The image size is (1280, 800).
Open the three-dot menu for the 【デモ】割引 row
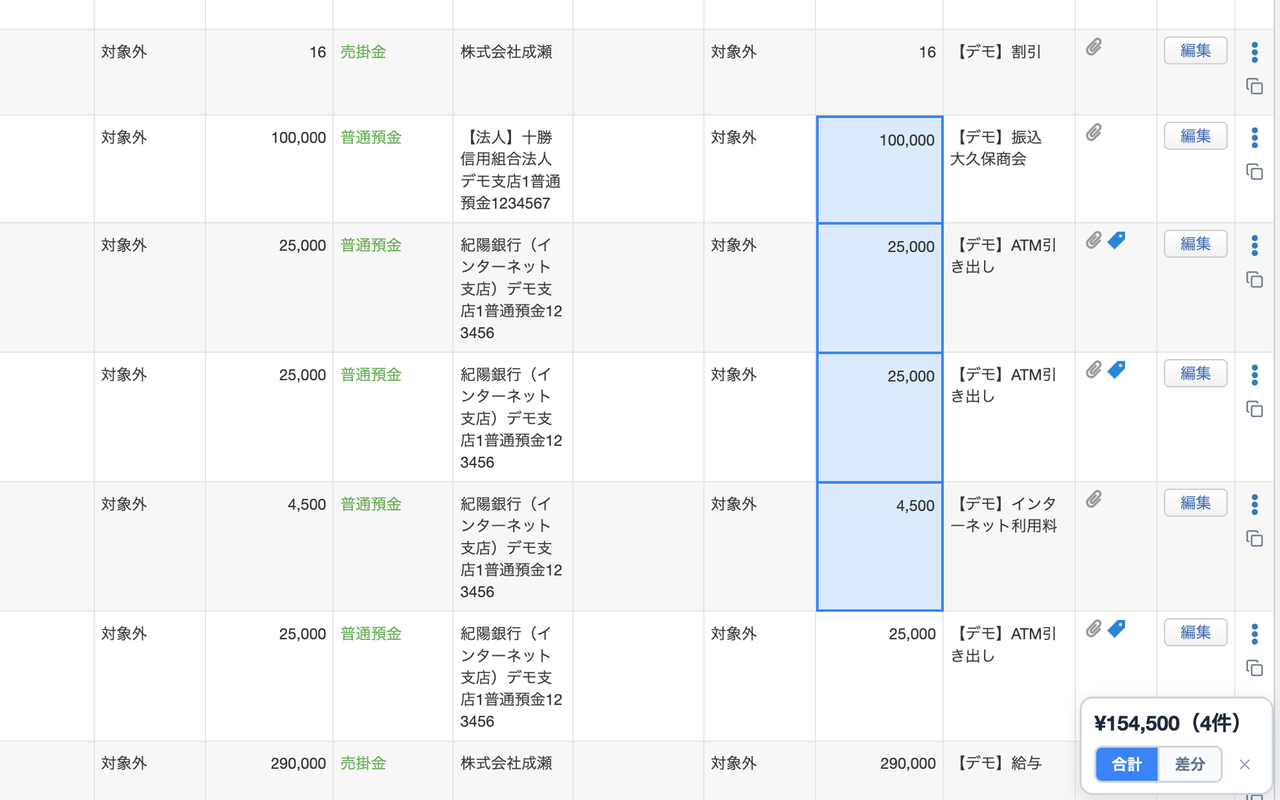coord(1254,52)
